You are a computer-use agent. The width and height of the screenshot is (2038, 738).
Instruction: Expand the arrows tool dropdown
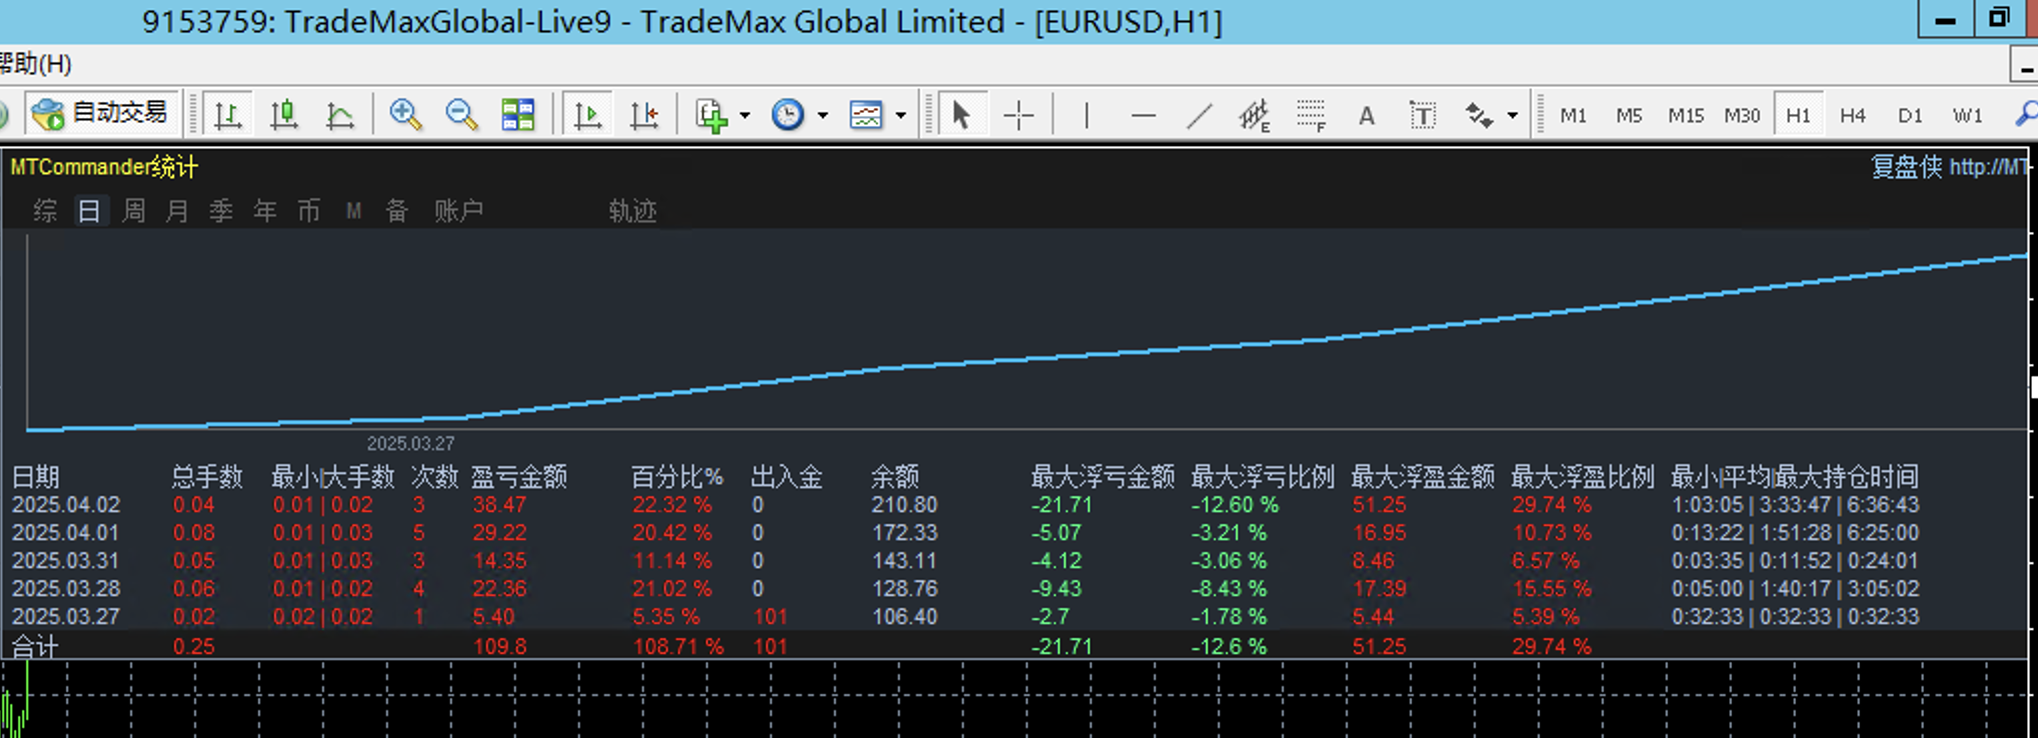1512,116
